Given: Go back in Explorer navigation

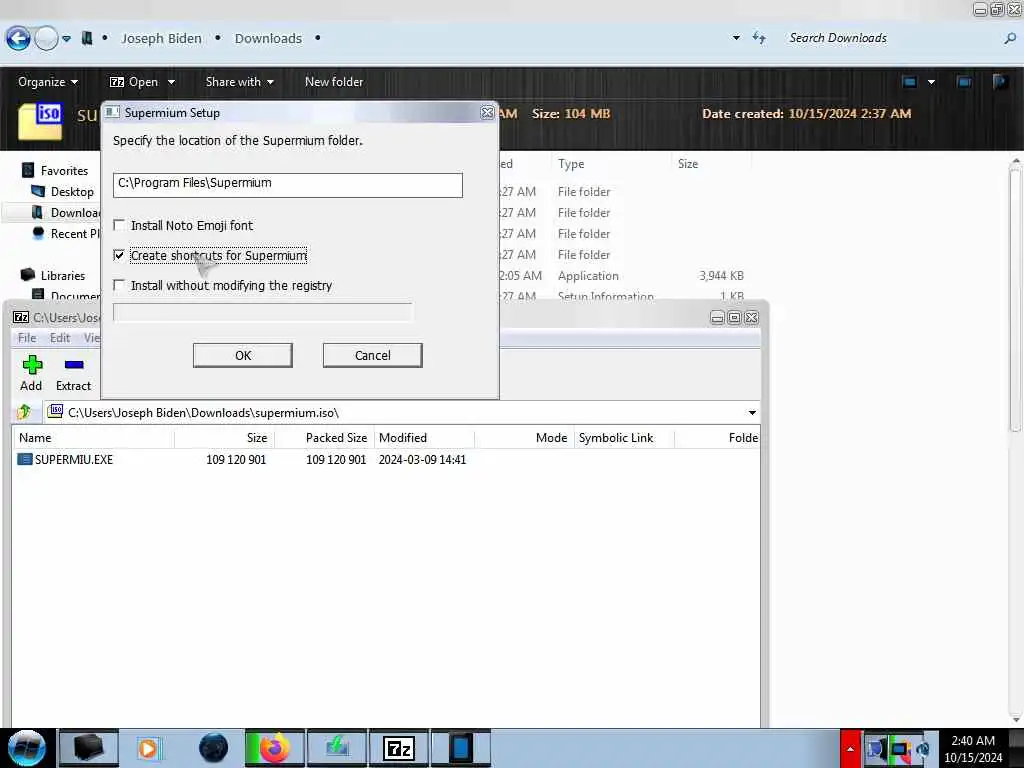Looking at the screenshot, I should tap(18, 39).
